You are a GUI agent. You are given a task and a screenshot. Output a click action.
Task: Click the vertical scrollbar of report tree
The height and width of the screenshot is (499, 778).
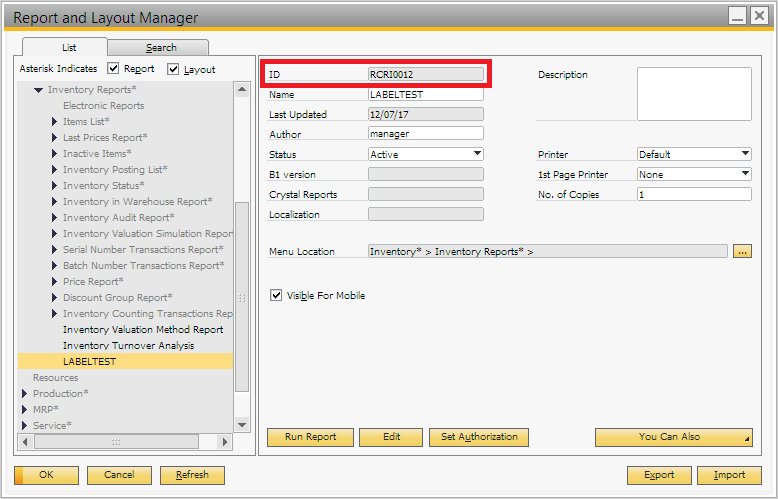coord(241,250)
